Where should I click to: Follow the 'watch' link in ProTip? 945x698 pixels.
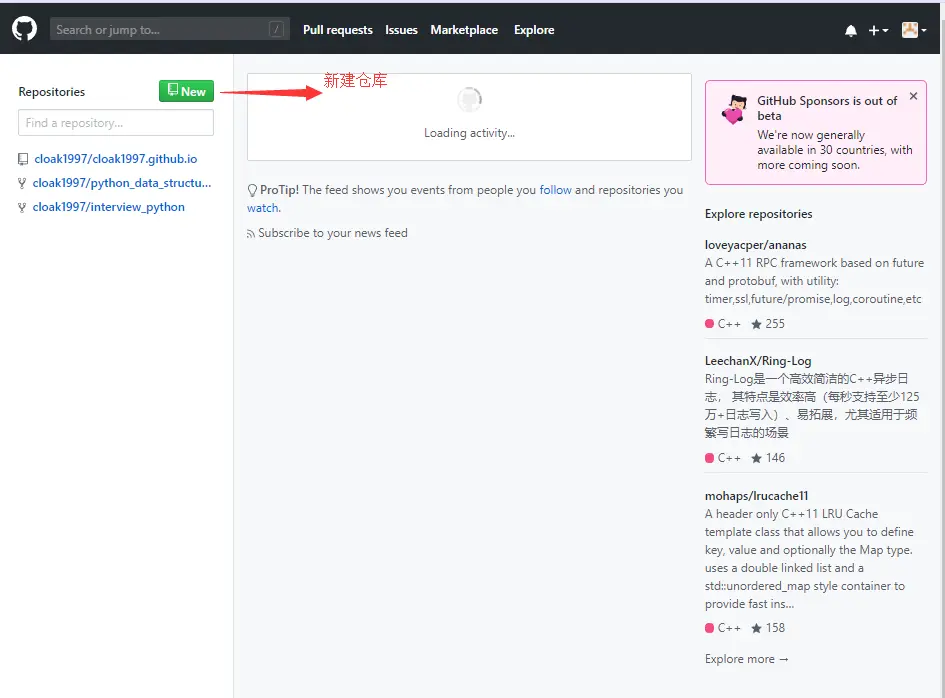263,208
